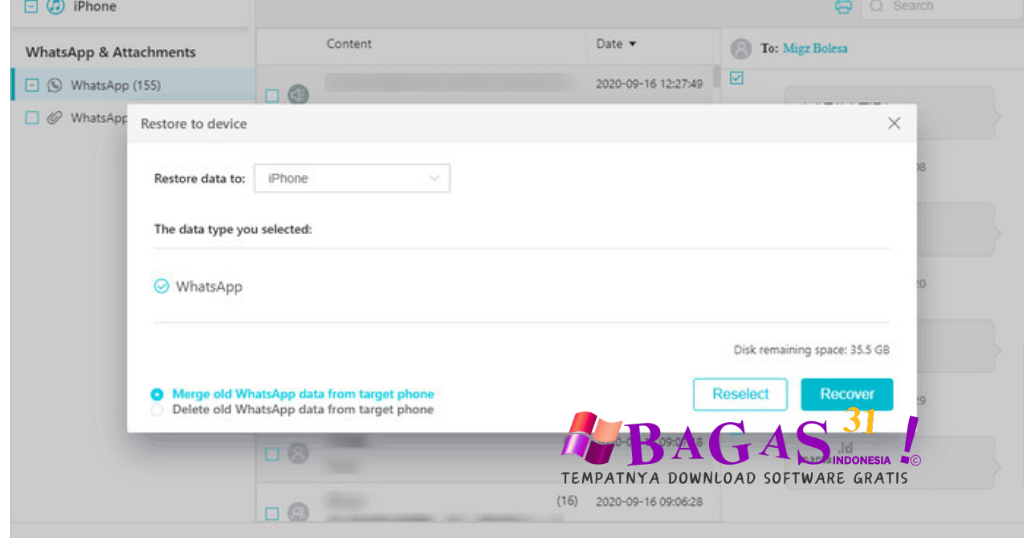Click the paperclip attachments icon in sidebar
The image size is (1024, 538).
pyautogui.click(x=55, y=118)
